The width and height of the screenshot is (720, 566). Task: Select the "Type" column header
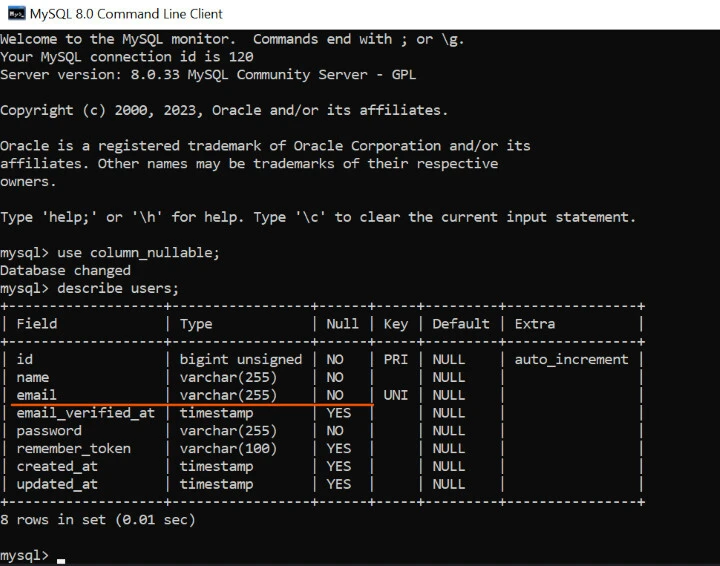click(196, 324)
